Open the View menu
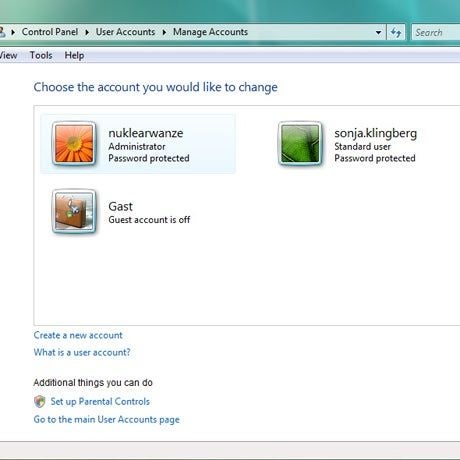This screenshot has height=460, width=460. tap(8, 55)
